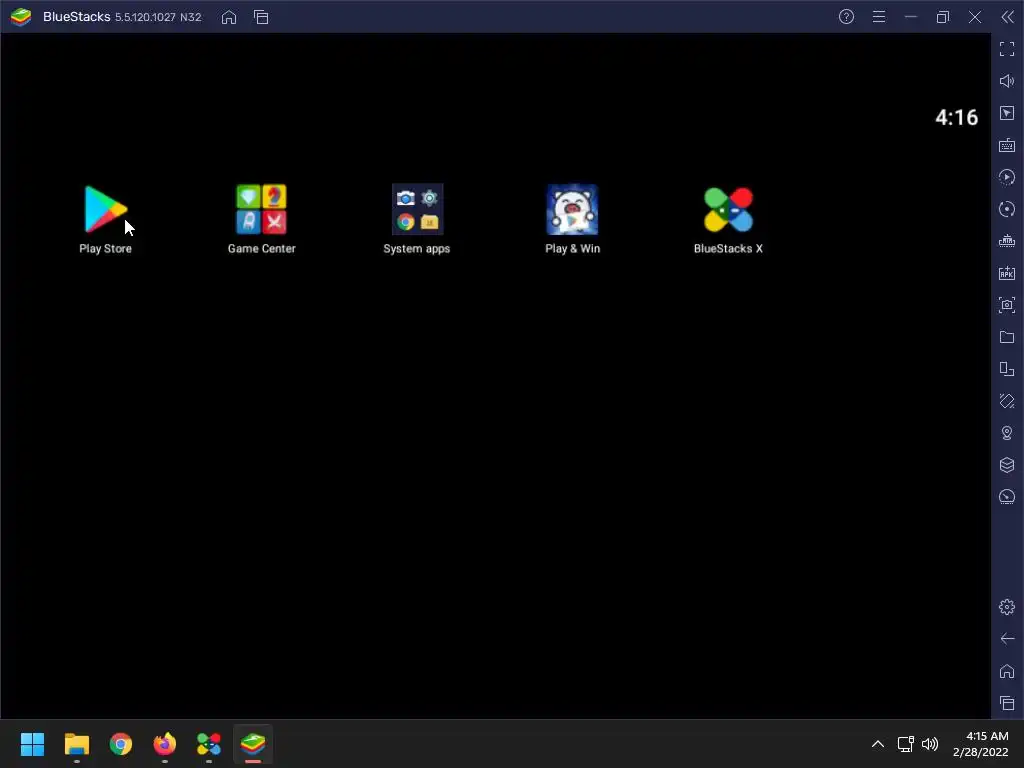Open Firefox from the taskbar

point(165,744)
